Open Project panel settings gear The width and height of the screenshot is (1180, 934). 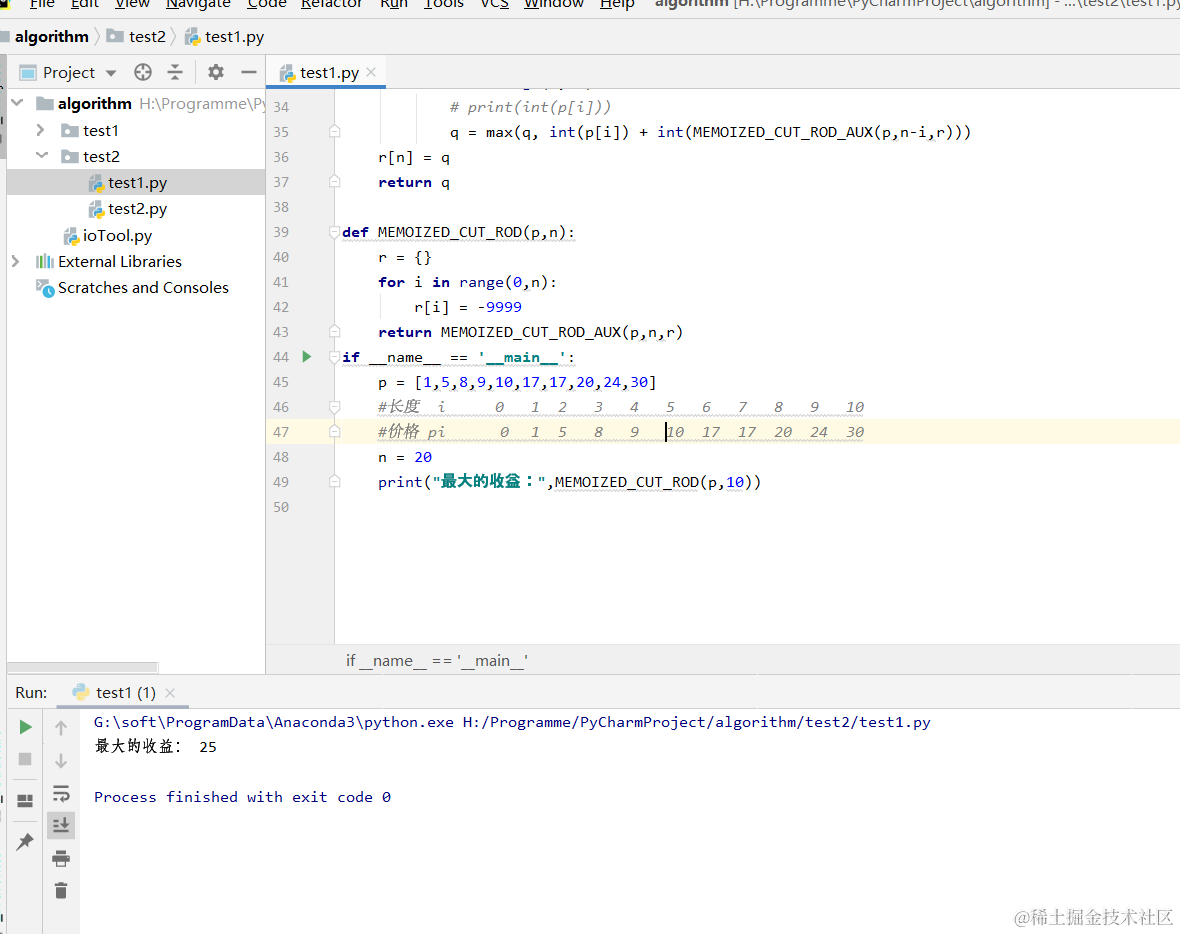click(216, 72)
